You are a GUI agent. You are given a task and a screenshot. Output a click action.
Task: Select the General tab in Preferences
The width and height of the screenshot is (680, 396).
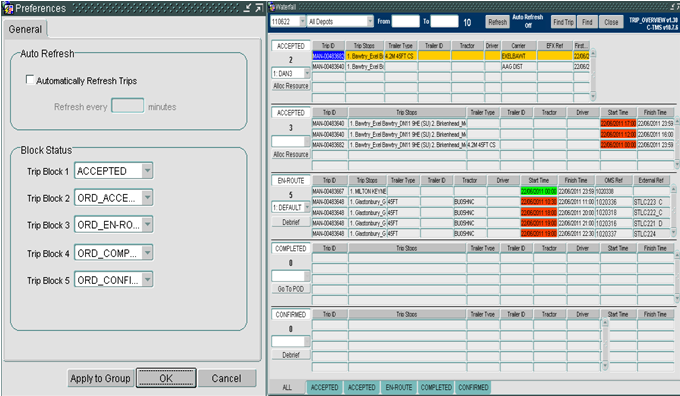click(25, 29)
